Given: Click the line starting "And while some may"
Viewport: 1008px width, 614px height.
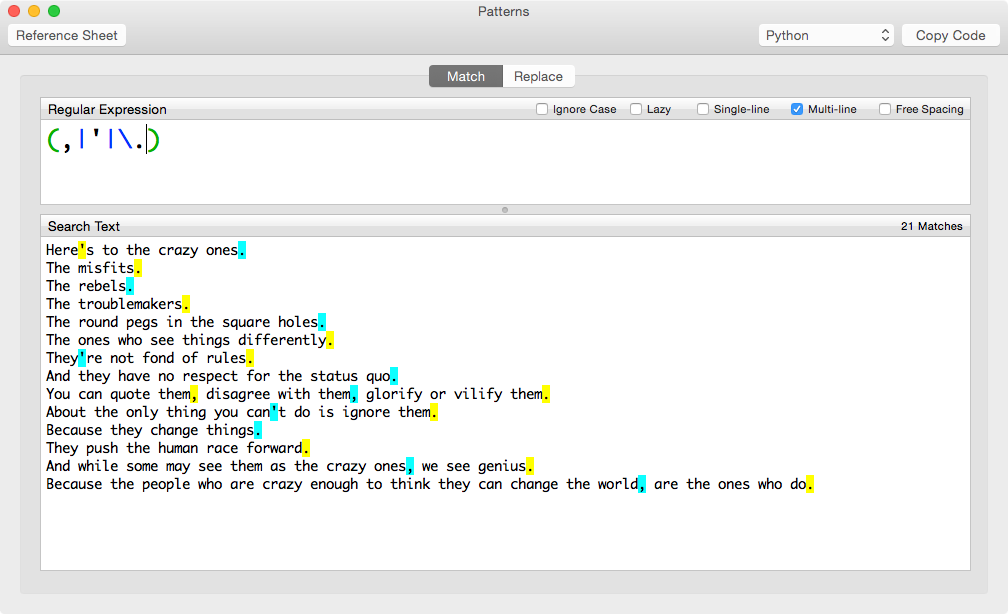Looking at the screenshot, I should [x=290, y=466].
